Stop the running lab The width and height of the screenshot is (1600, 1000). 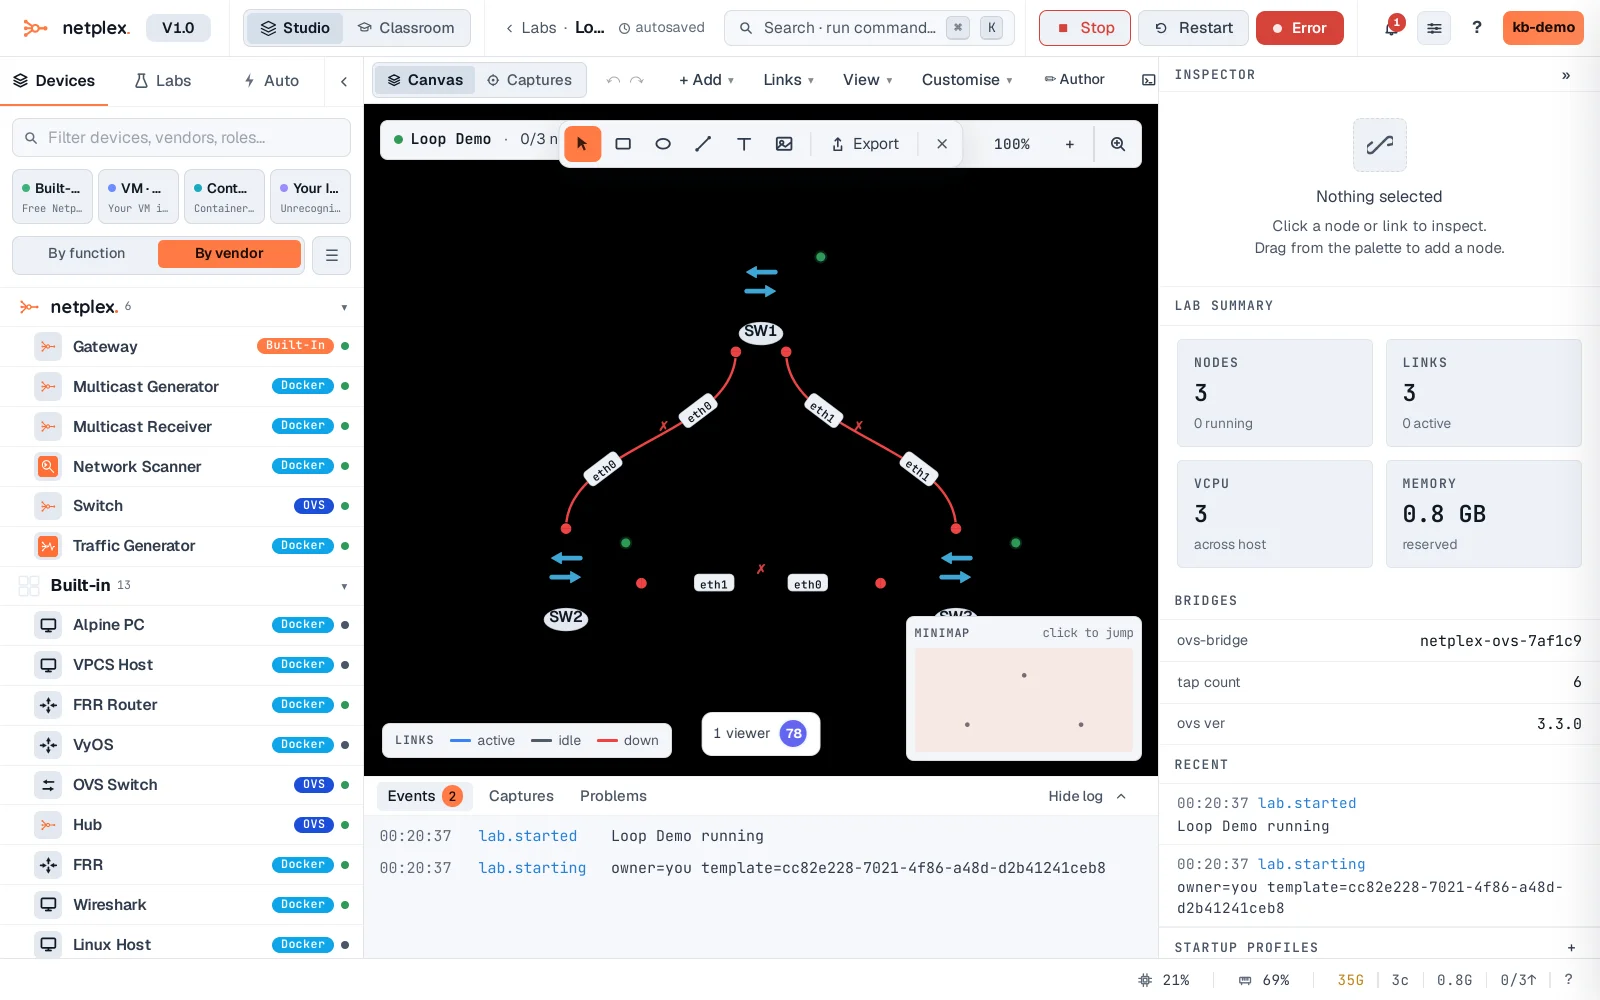pyautogui.click(x=1085, y=28)
